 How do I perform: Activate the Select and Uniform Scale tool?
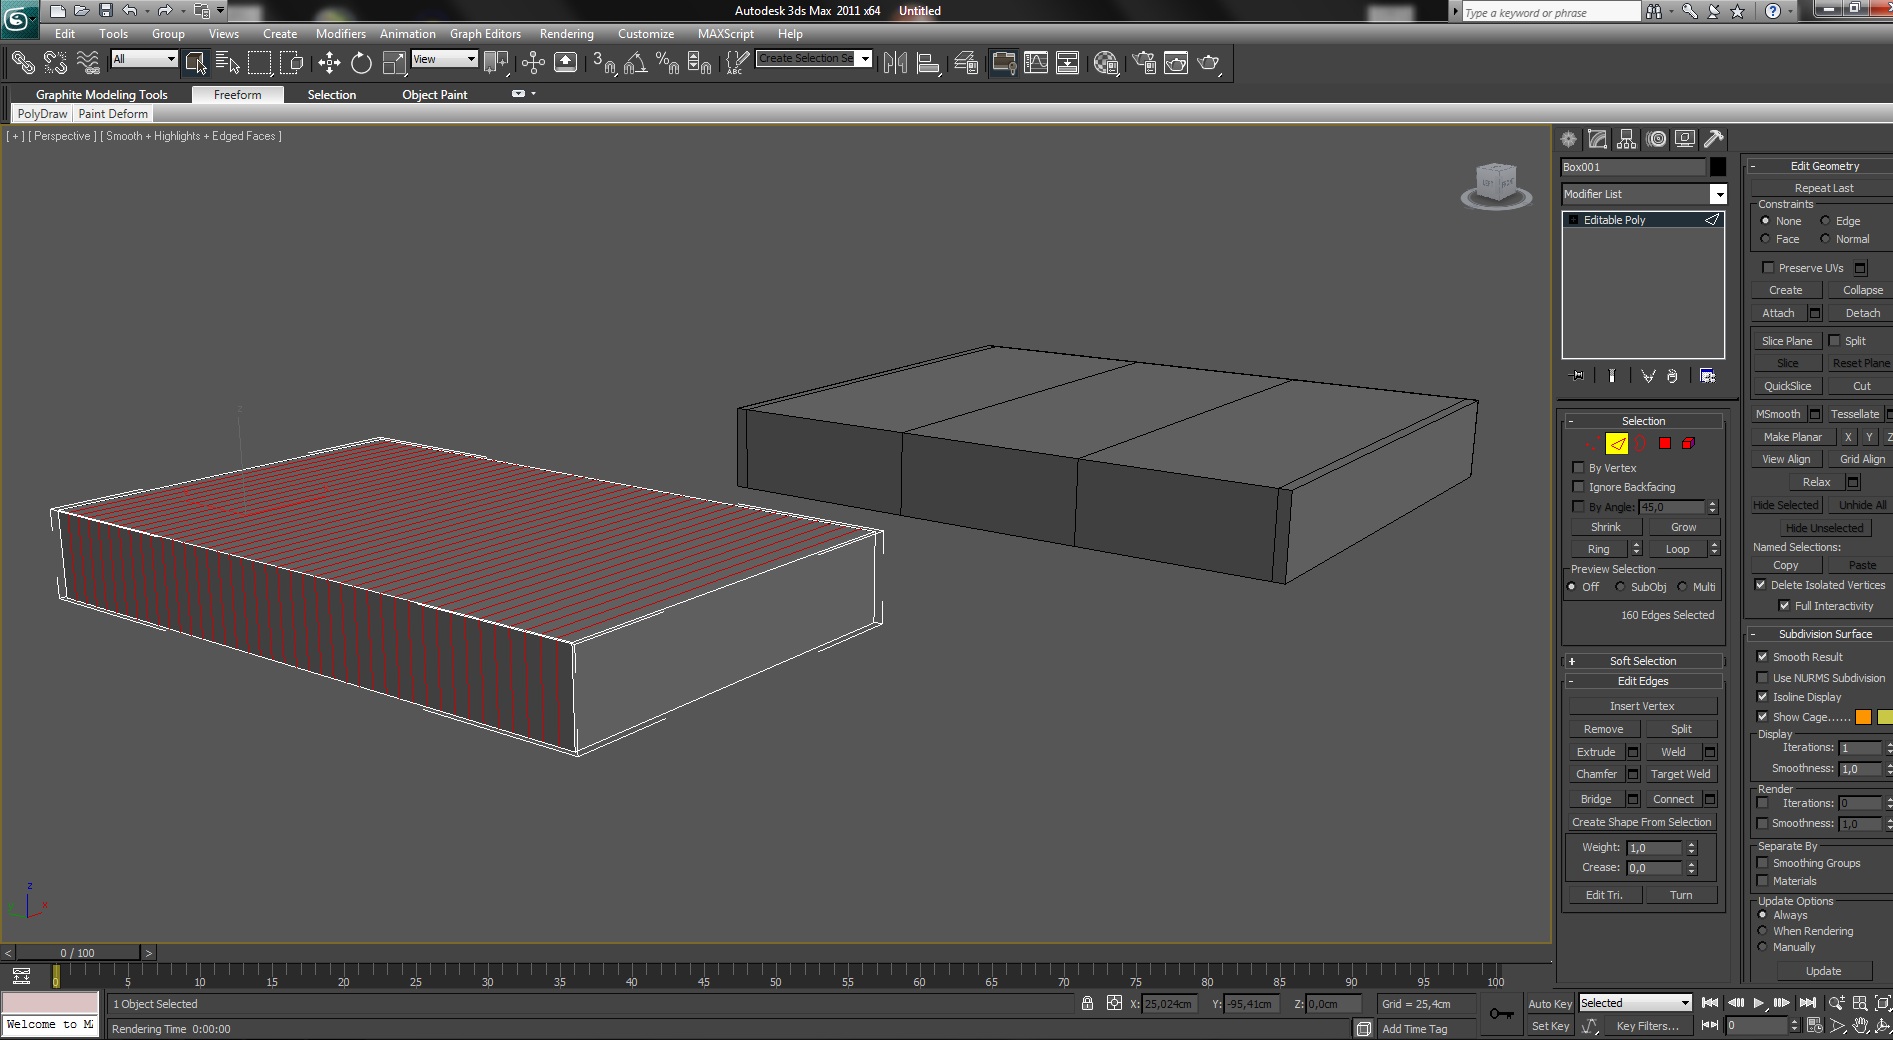pyautogui.click(x=394, y=63)
